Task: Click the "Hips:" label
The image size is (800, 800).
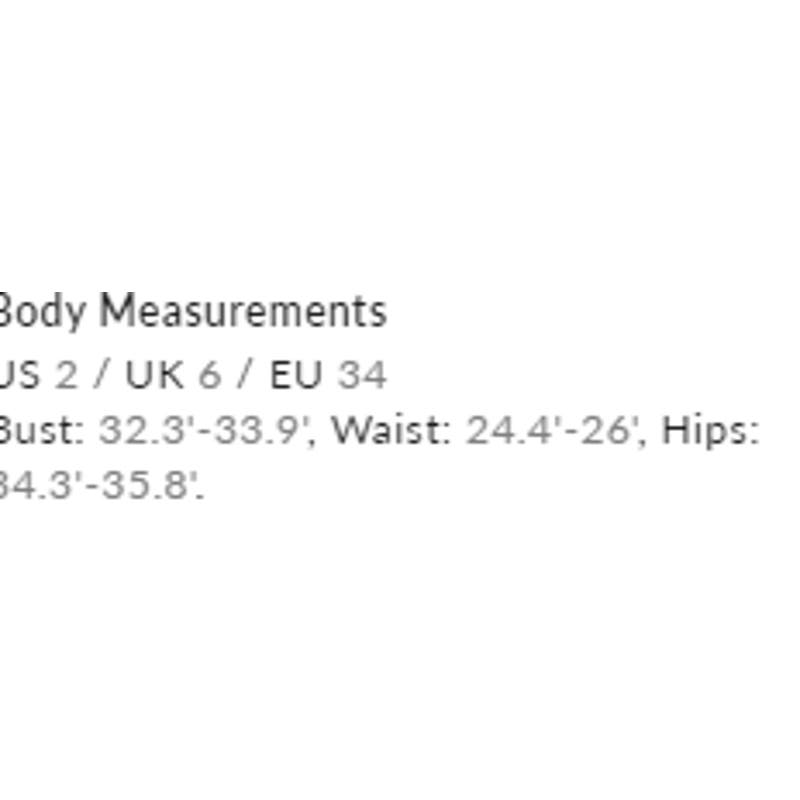Action: tap(710, 431)
